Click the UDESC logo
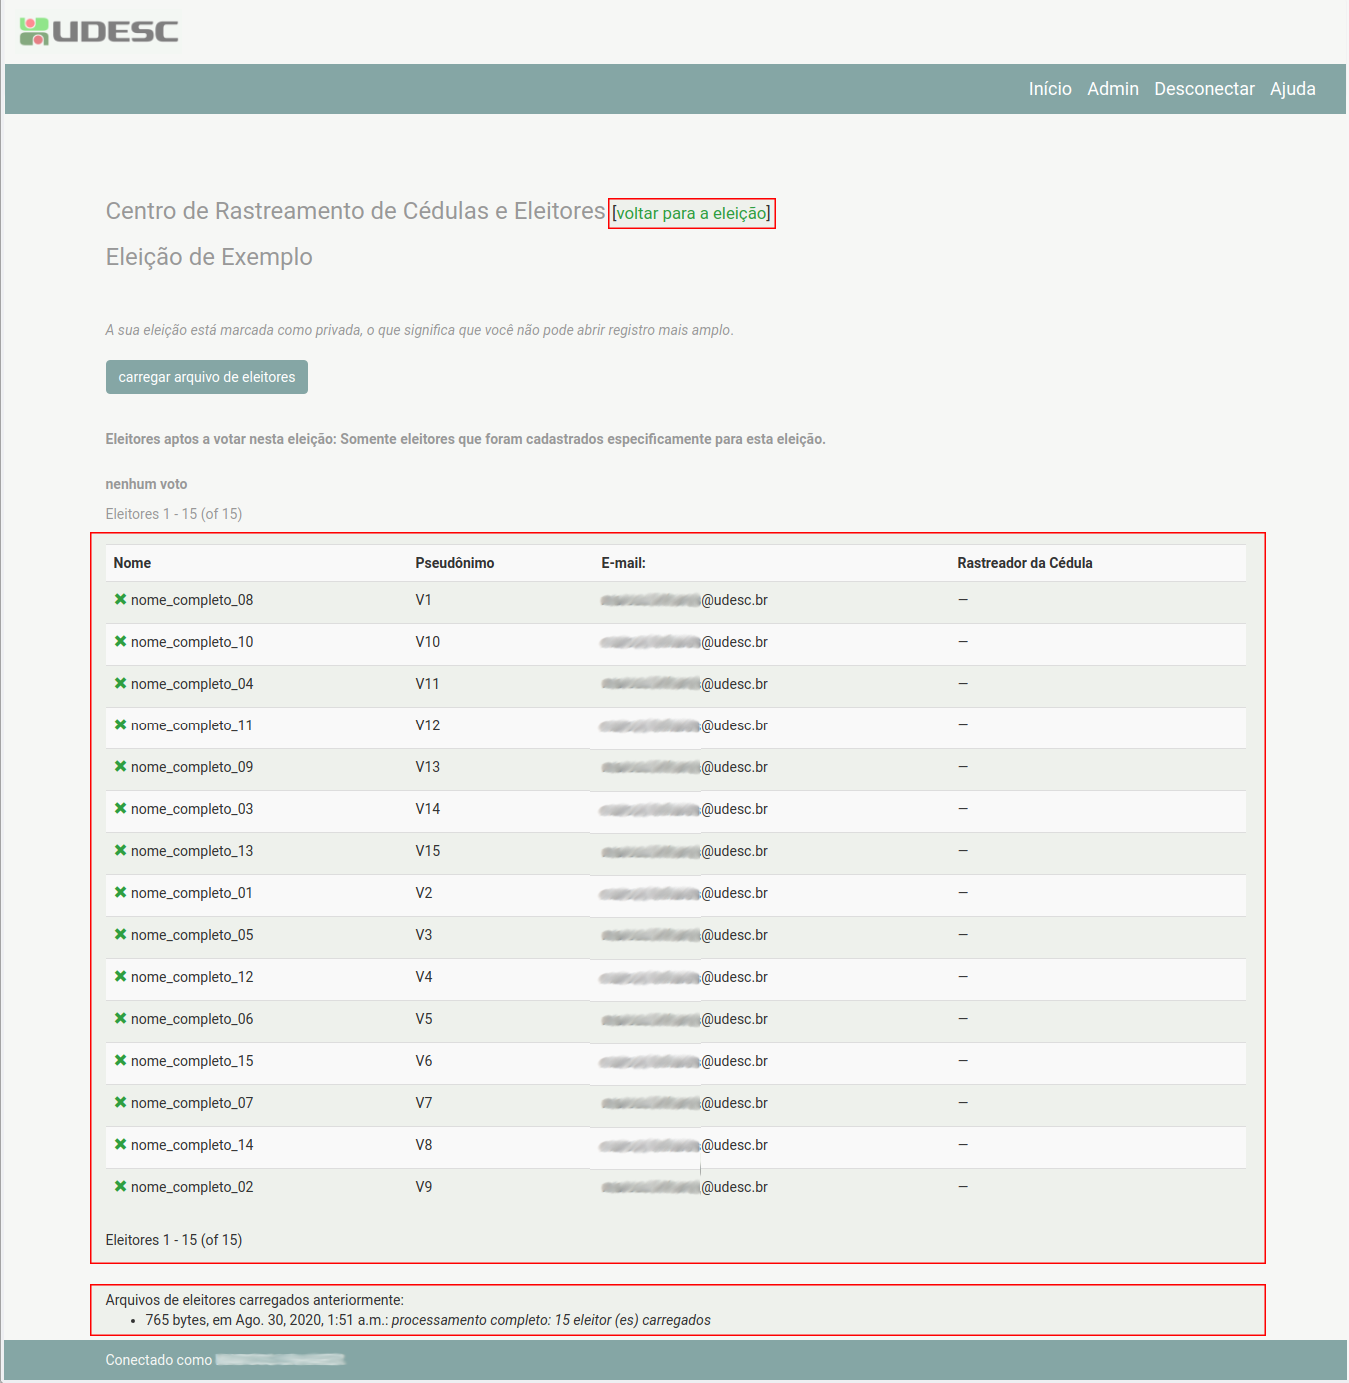The height and width of the screenshot is (1383, 1349). pos(99,31)
